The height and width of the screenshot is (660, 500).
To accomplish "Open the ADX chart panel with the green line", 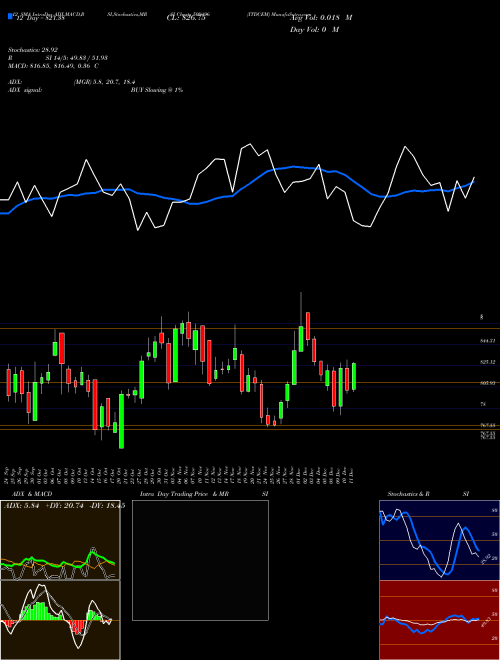I will (x=60, y=540).
